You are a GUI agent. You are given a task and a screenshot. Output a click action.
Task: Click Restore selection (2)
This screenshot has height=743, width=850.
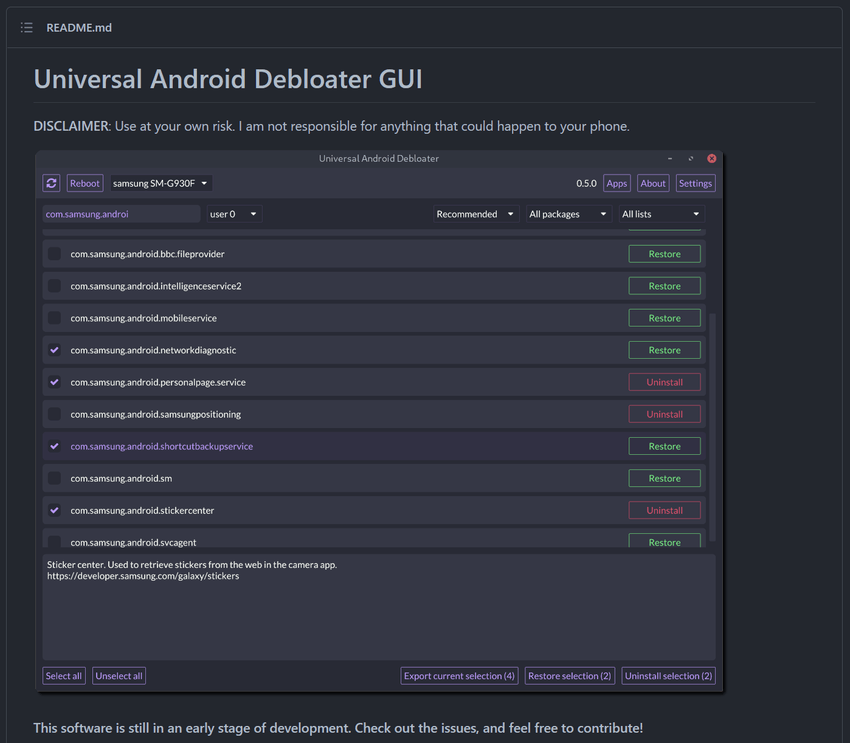pos(570,676)
